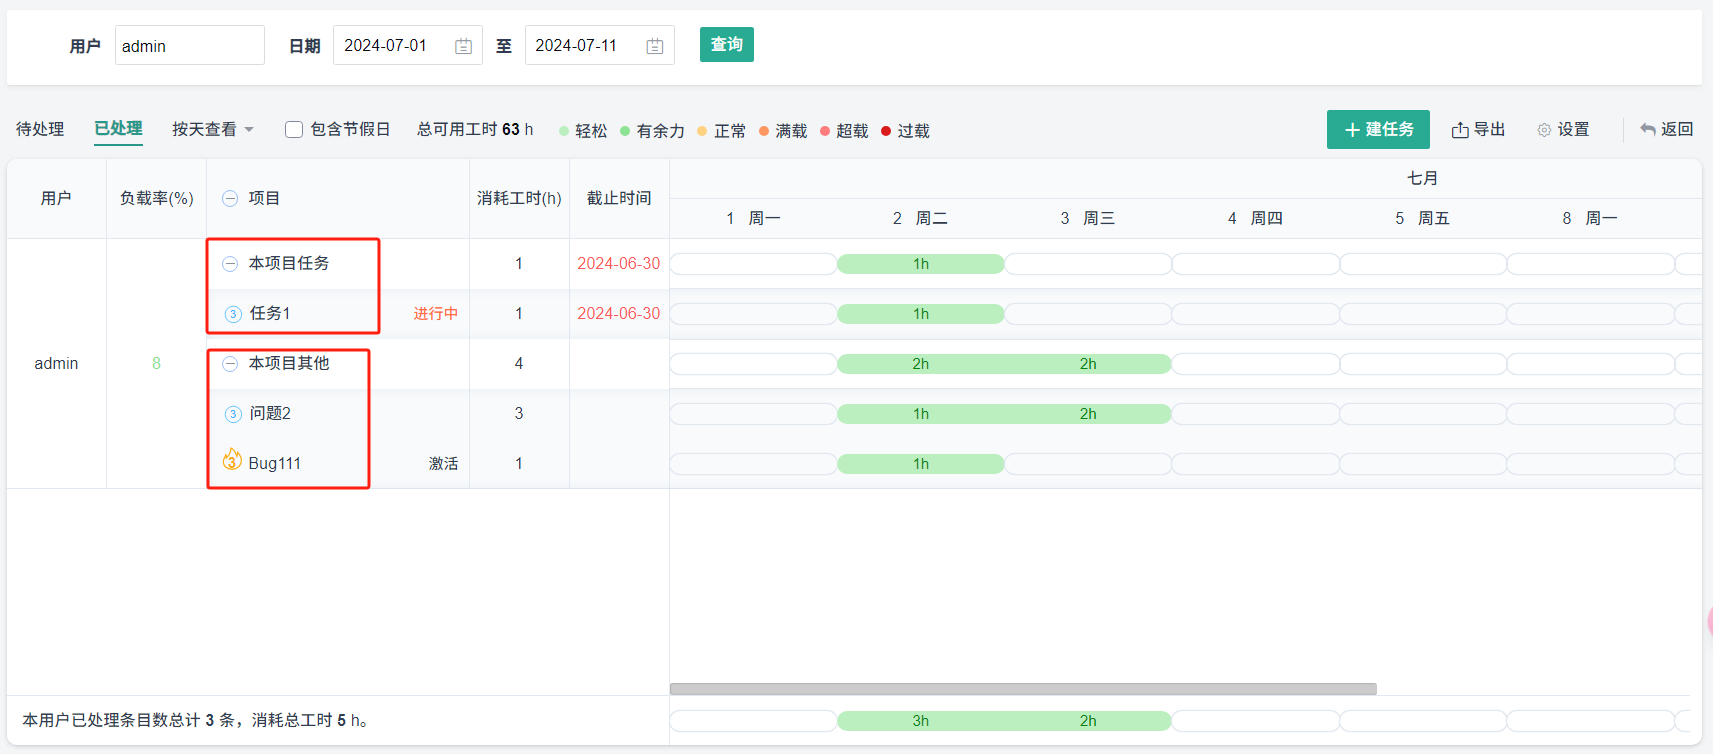The height and width of the screenshot is (754, 1713).
Task: Open settings via the gear icon
Action: (x=1544, y=130)
